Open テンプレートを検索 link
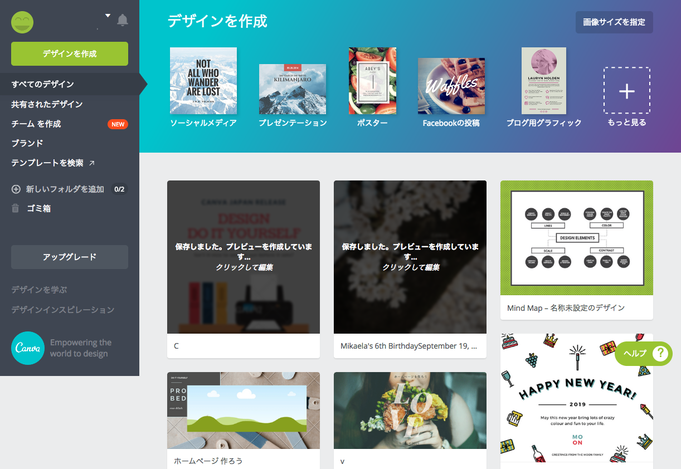Screen dimensions: 681x469 pyautogui.click(x=47, y=163)
